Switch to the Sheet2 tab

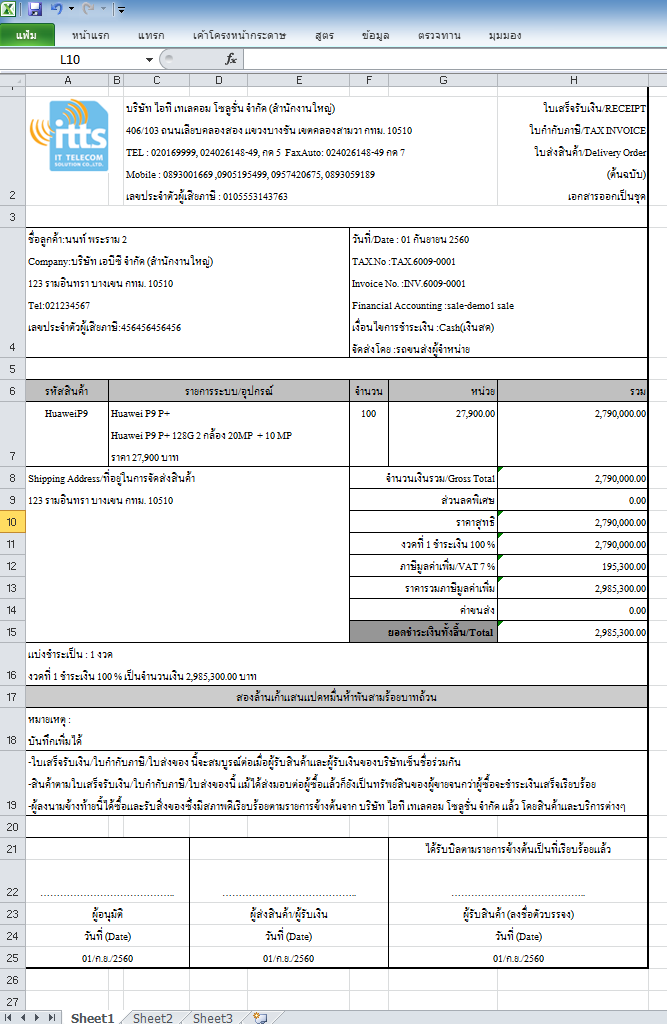point(153,1017)
